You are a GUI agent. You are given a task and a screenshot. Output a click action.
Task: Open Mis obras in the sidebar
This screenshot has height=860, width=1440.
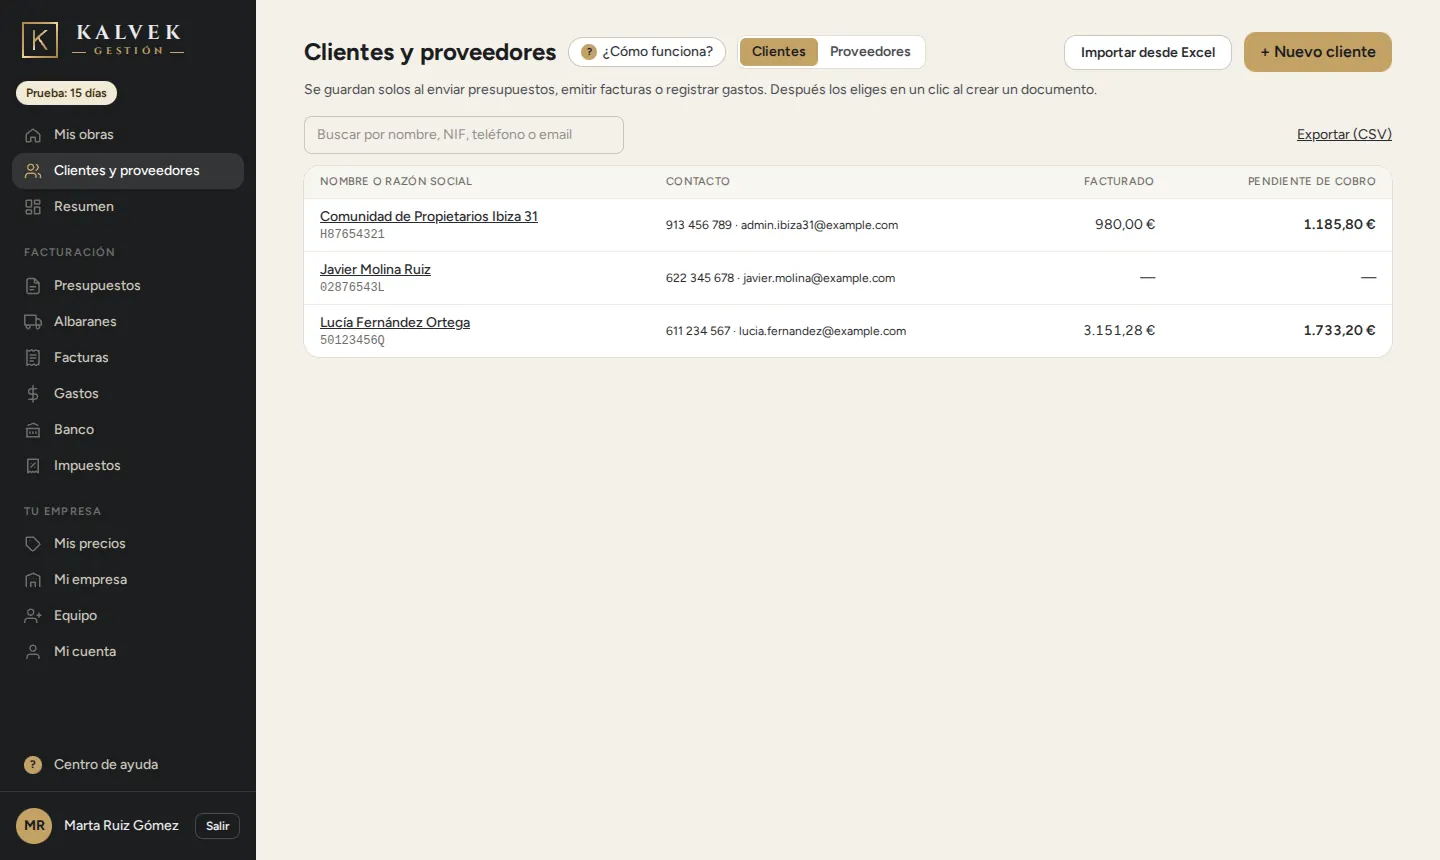coord(128,135)
